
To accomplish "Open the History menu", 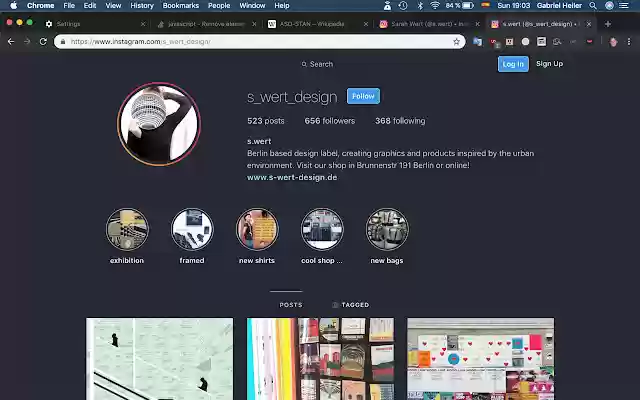I will 142,5.
